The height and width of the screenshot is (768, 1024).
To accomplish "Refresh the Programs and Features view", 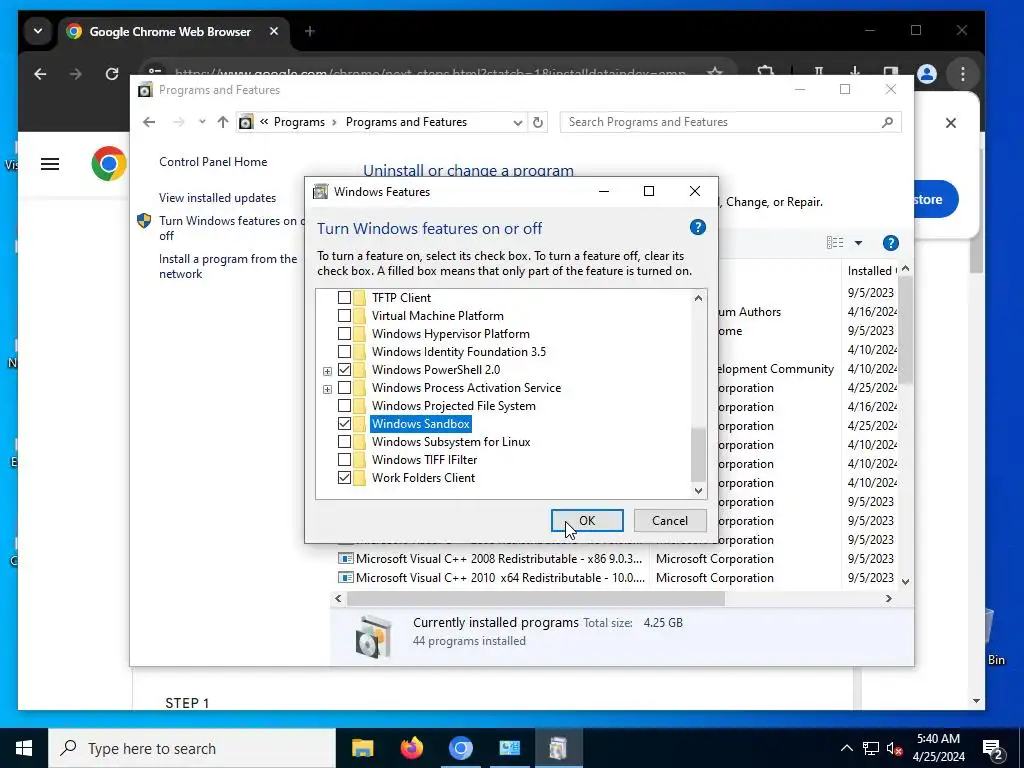I will pyautogui.click(x=537, y=122).
